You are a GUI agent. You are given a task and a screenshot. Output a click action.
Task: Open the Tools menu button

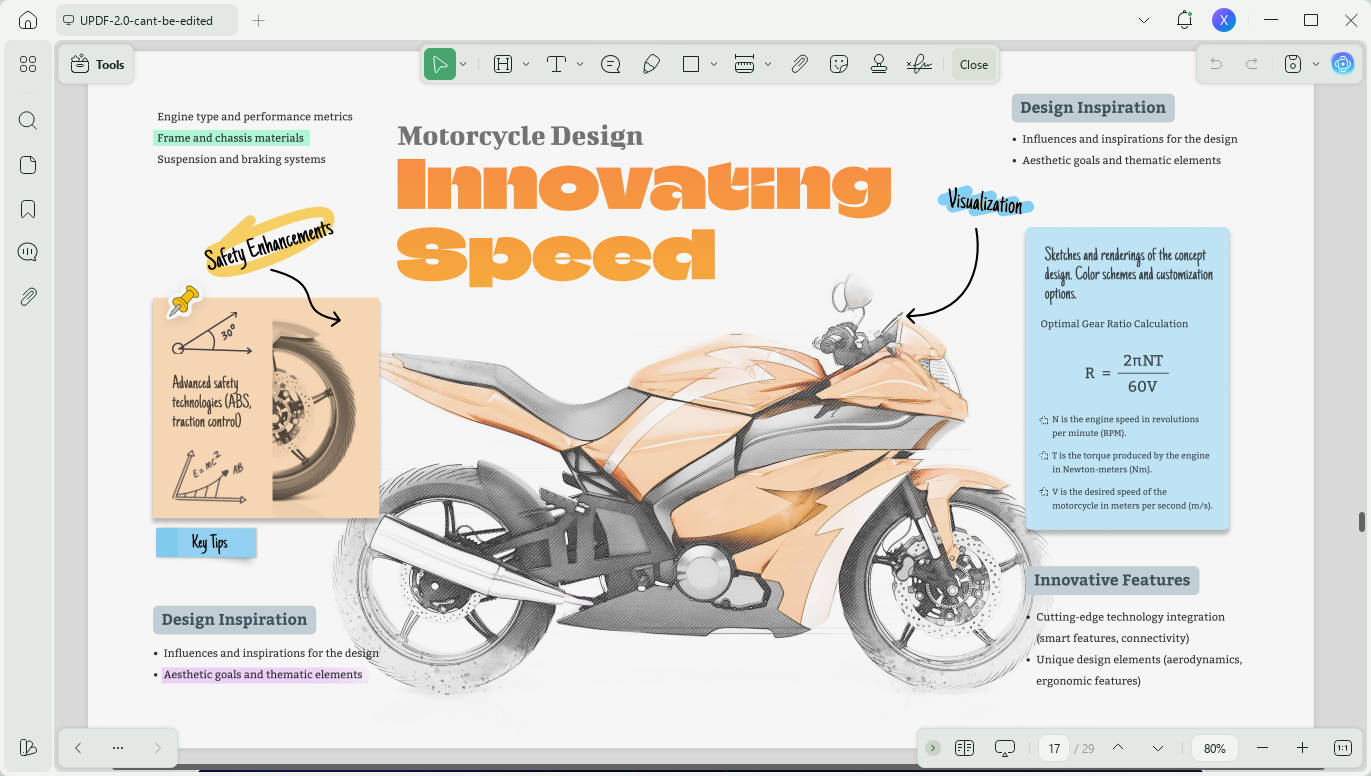(97, 64)
